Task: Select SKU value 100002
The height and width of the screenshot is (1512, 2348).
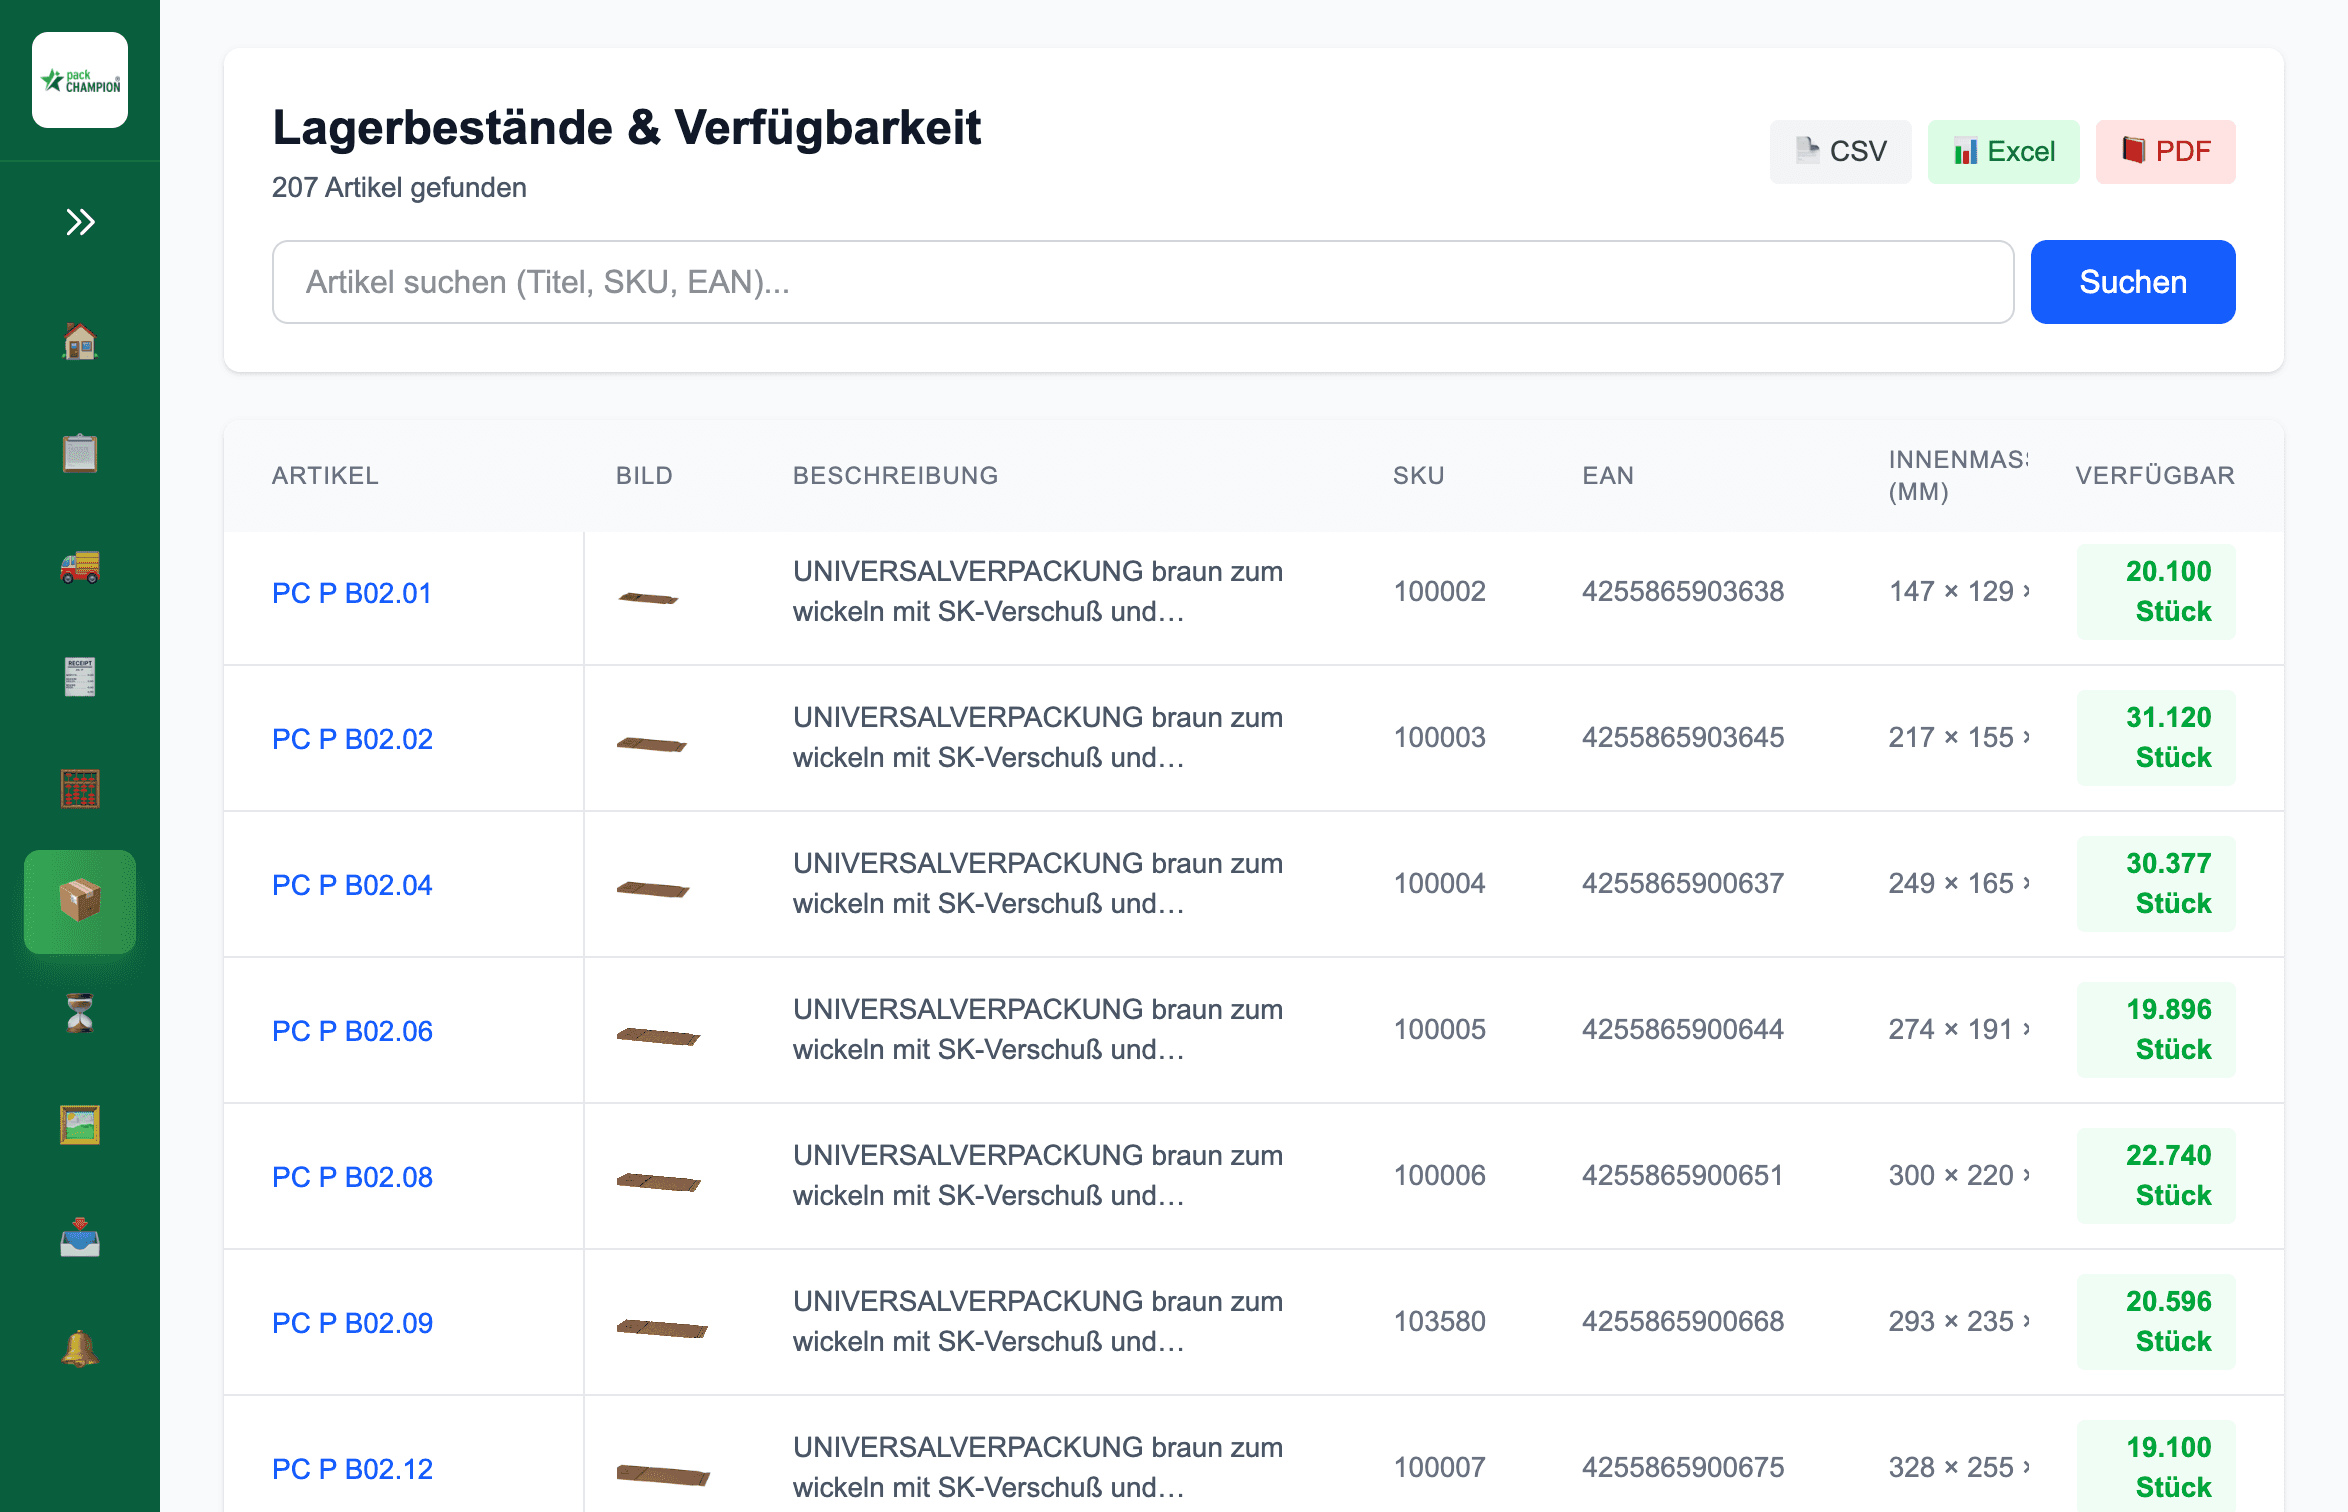Action: point(1439,591)
